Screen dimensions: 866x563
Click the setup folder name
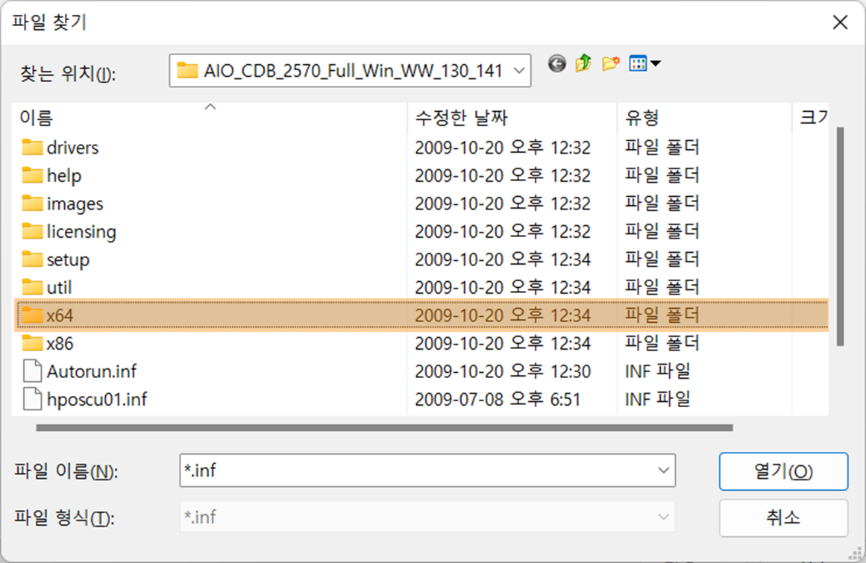coord(68,260)
